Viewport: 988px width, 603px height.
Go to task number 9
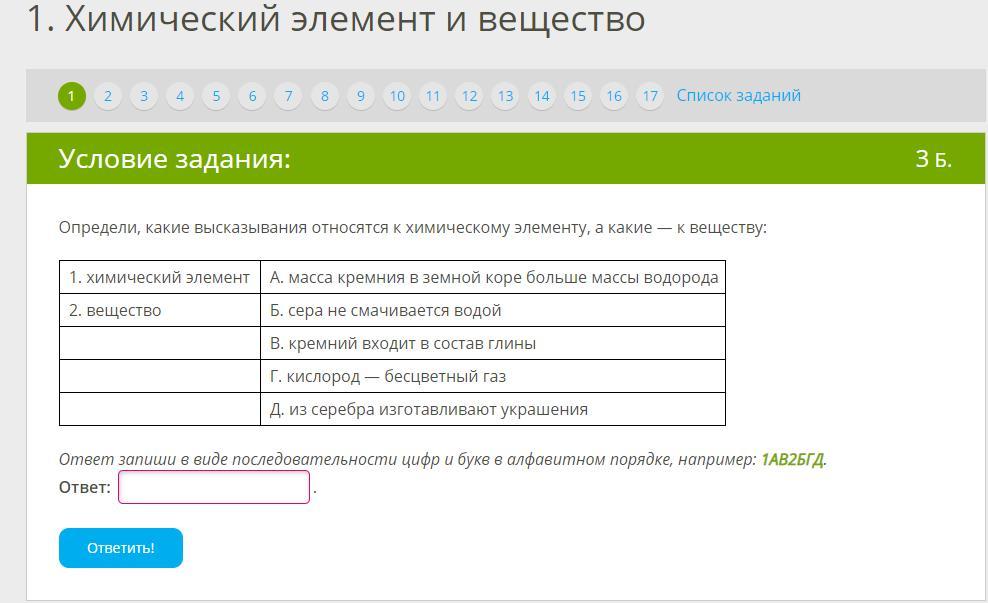point(360,96)
